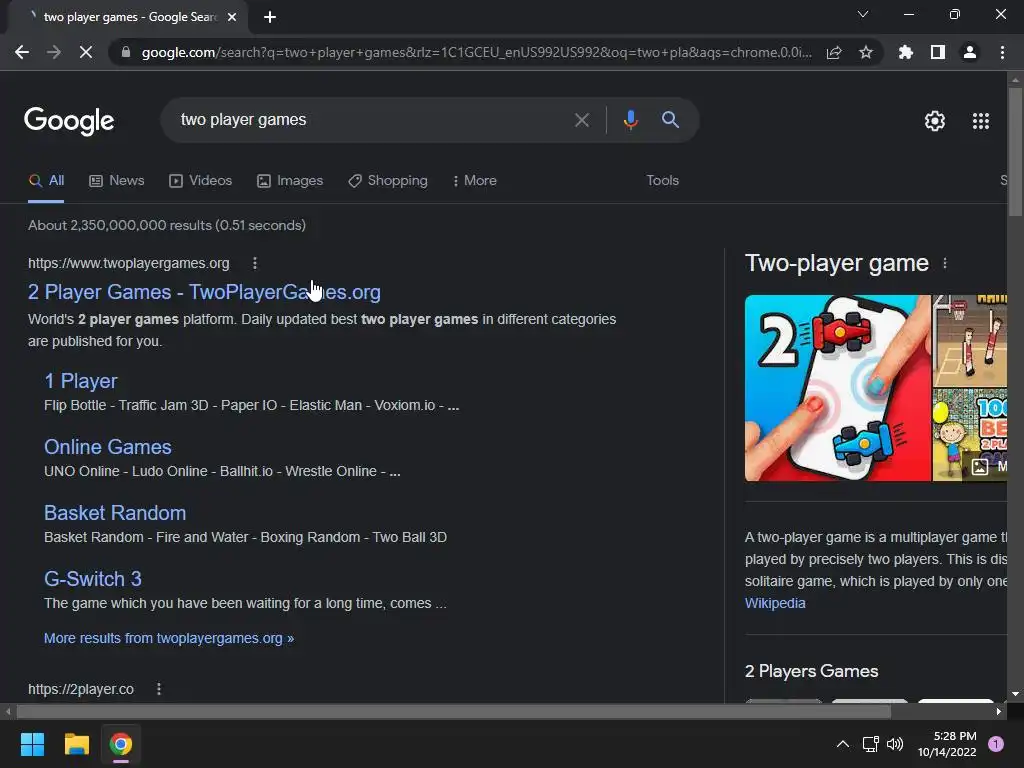Switch to News results tab

(116, 181)
